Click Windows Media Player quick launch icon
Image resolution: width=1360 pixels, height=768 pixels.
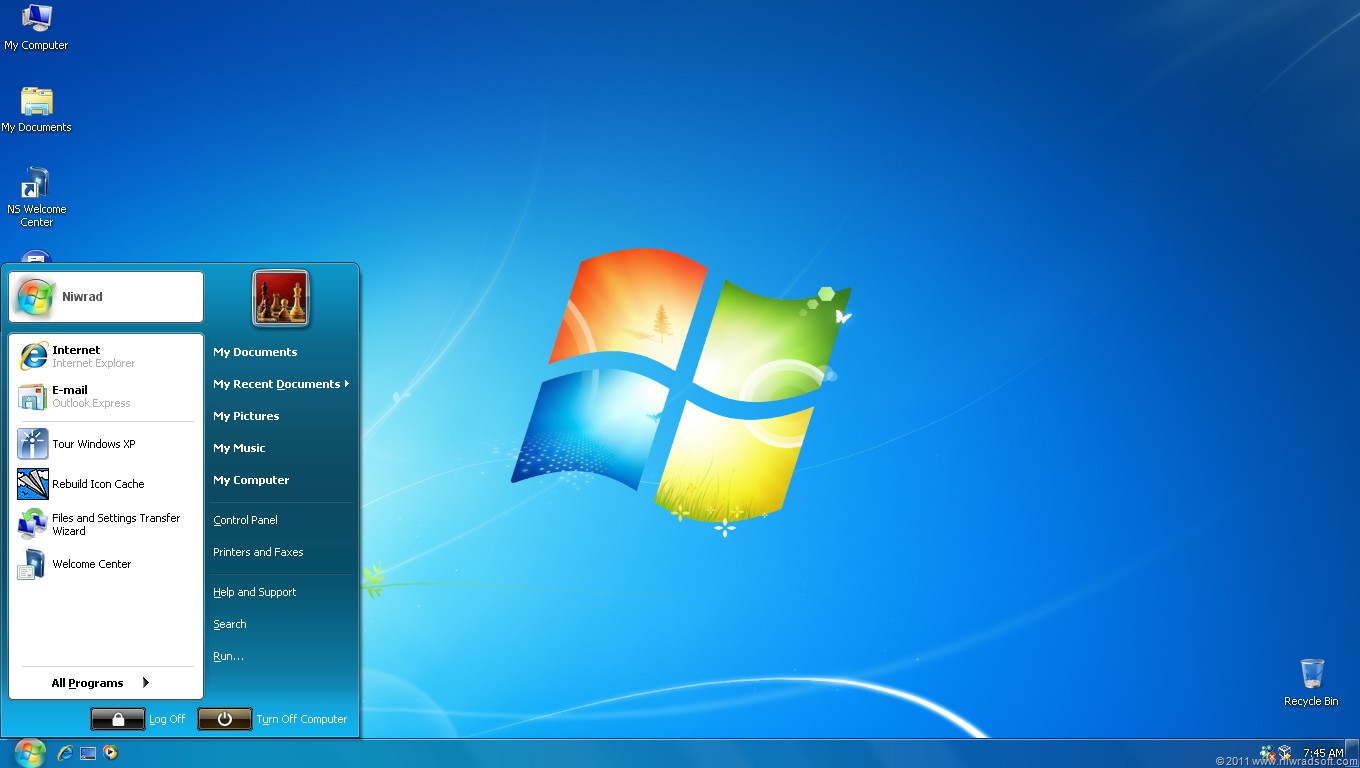pos(111,752)
